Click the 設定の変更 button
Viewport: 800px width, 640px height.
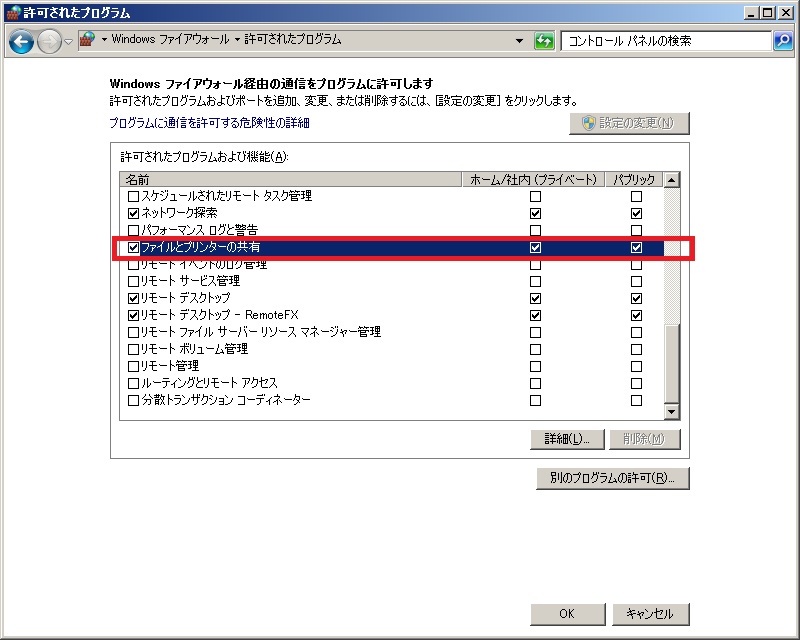click(x=629, y=123)
